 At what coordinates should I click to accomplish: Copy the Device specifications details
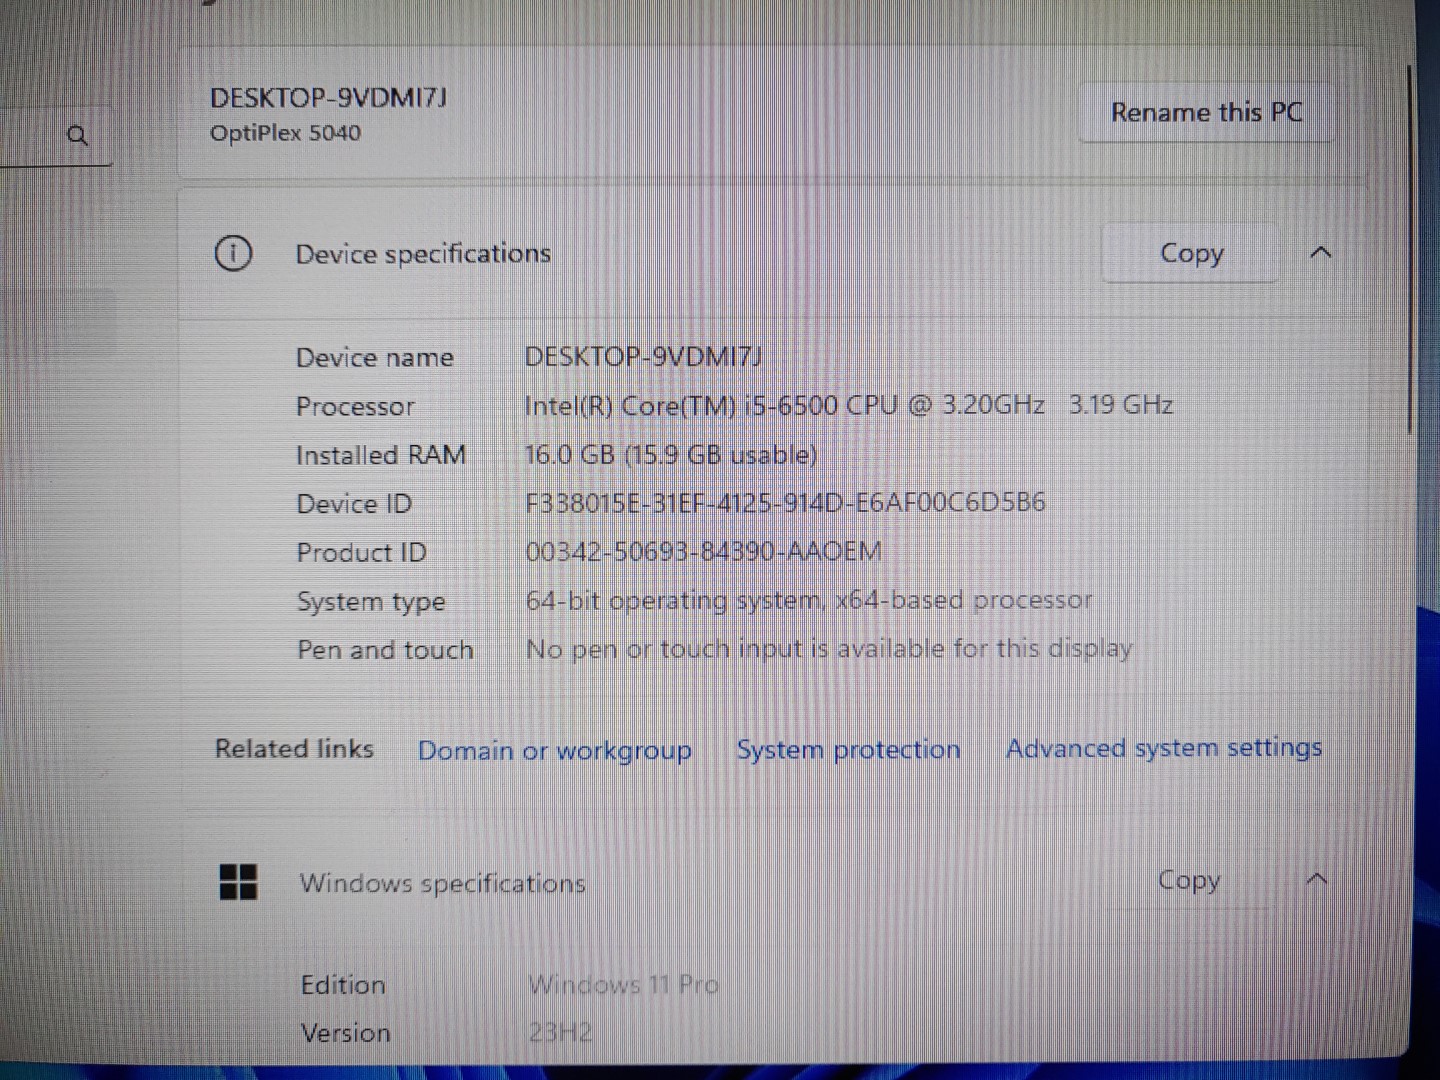coord(1190,254)
